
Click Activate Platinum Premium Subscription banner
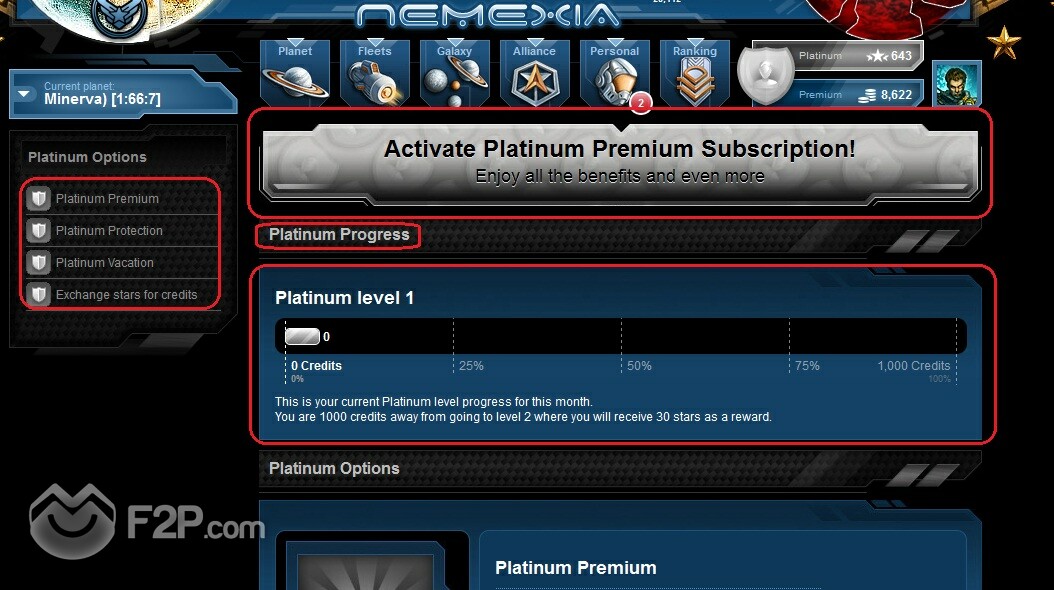pos(620,161)
